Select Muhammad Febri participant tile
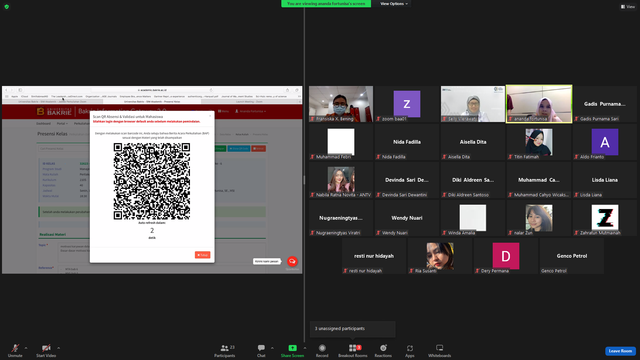Image resolution: width=640 pixels, height=360 pixels. [341, 142]
